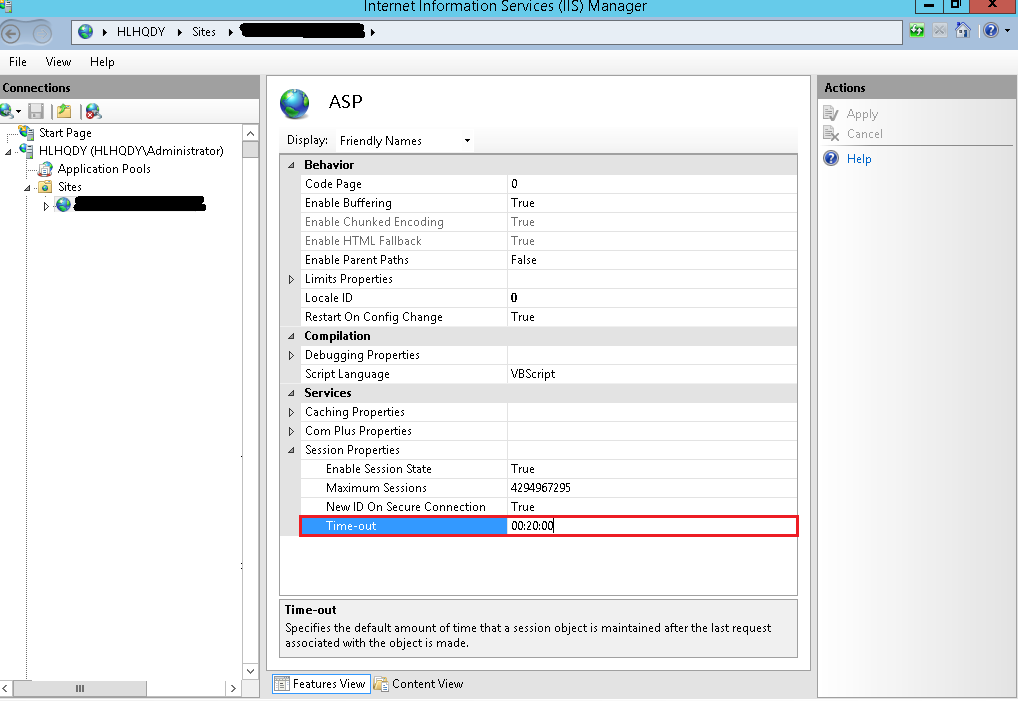This screenshot has height=701, width=1018.
Task: Click the Sites folder icon
Action: click(x=45, y=187)
